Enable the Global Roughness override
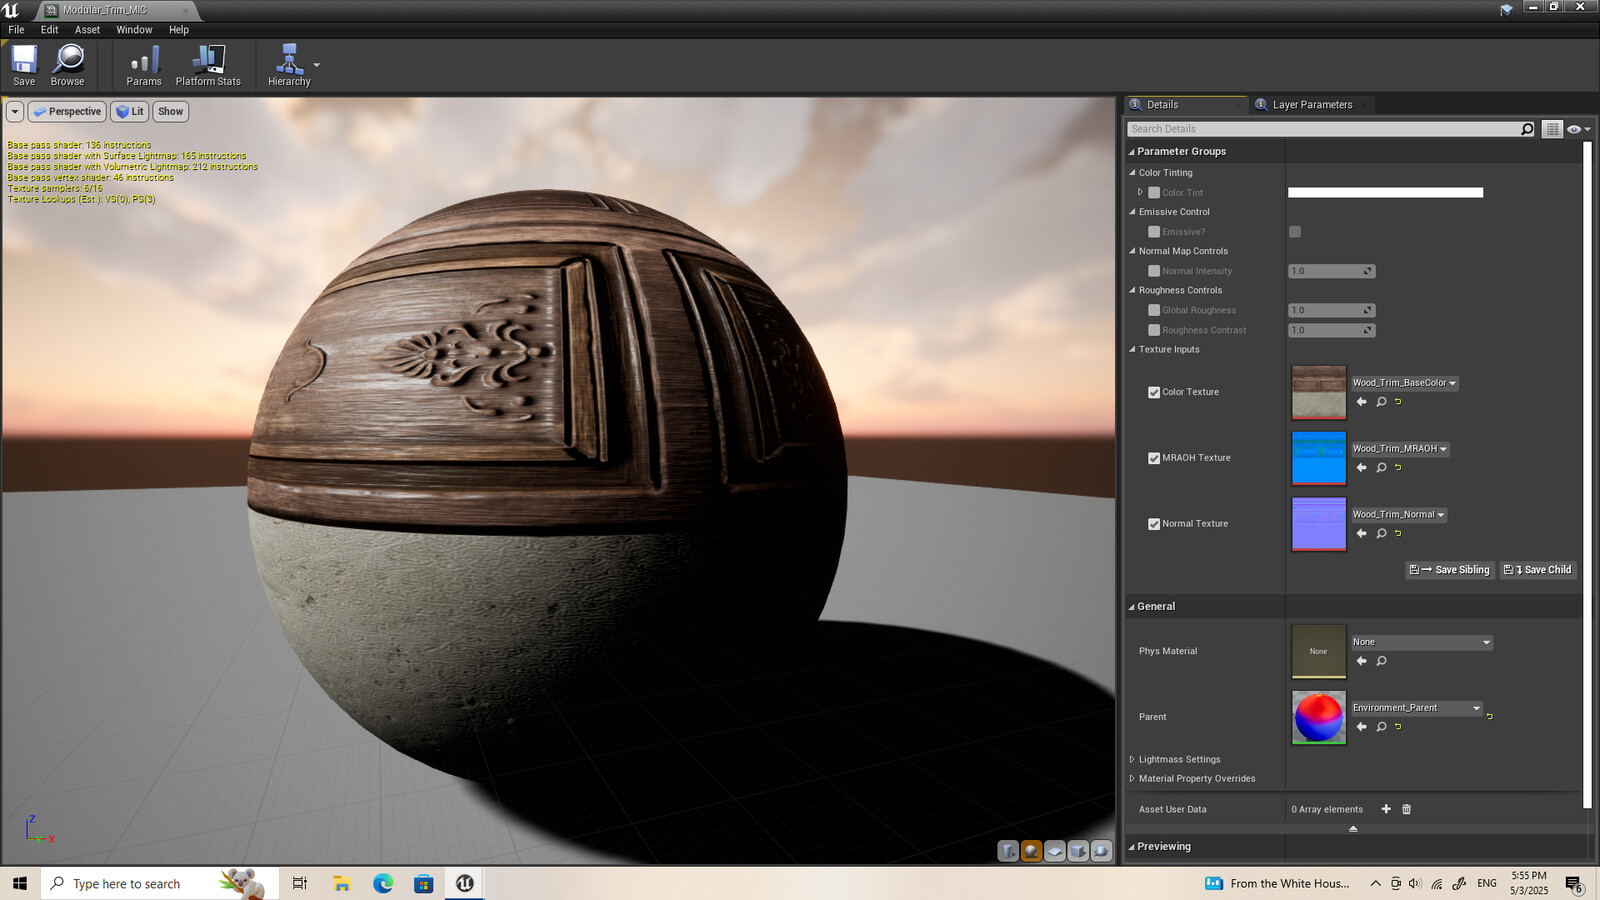 [x=1154, y=310]
